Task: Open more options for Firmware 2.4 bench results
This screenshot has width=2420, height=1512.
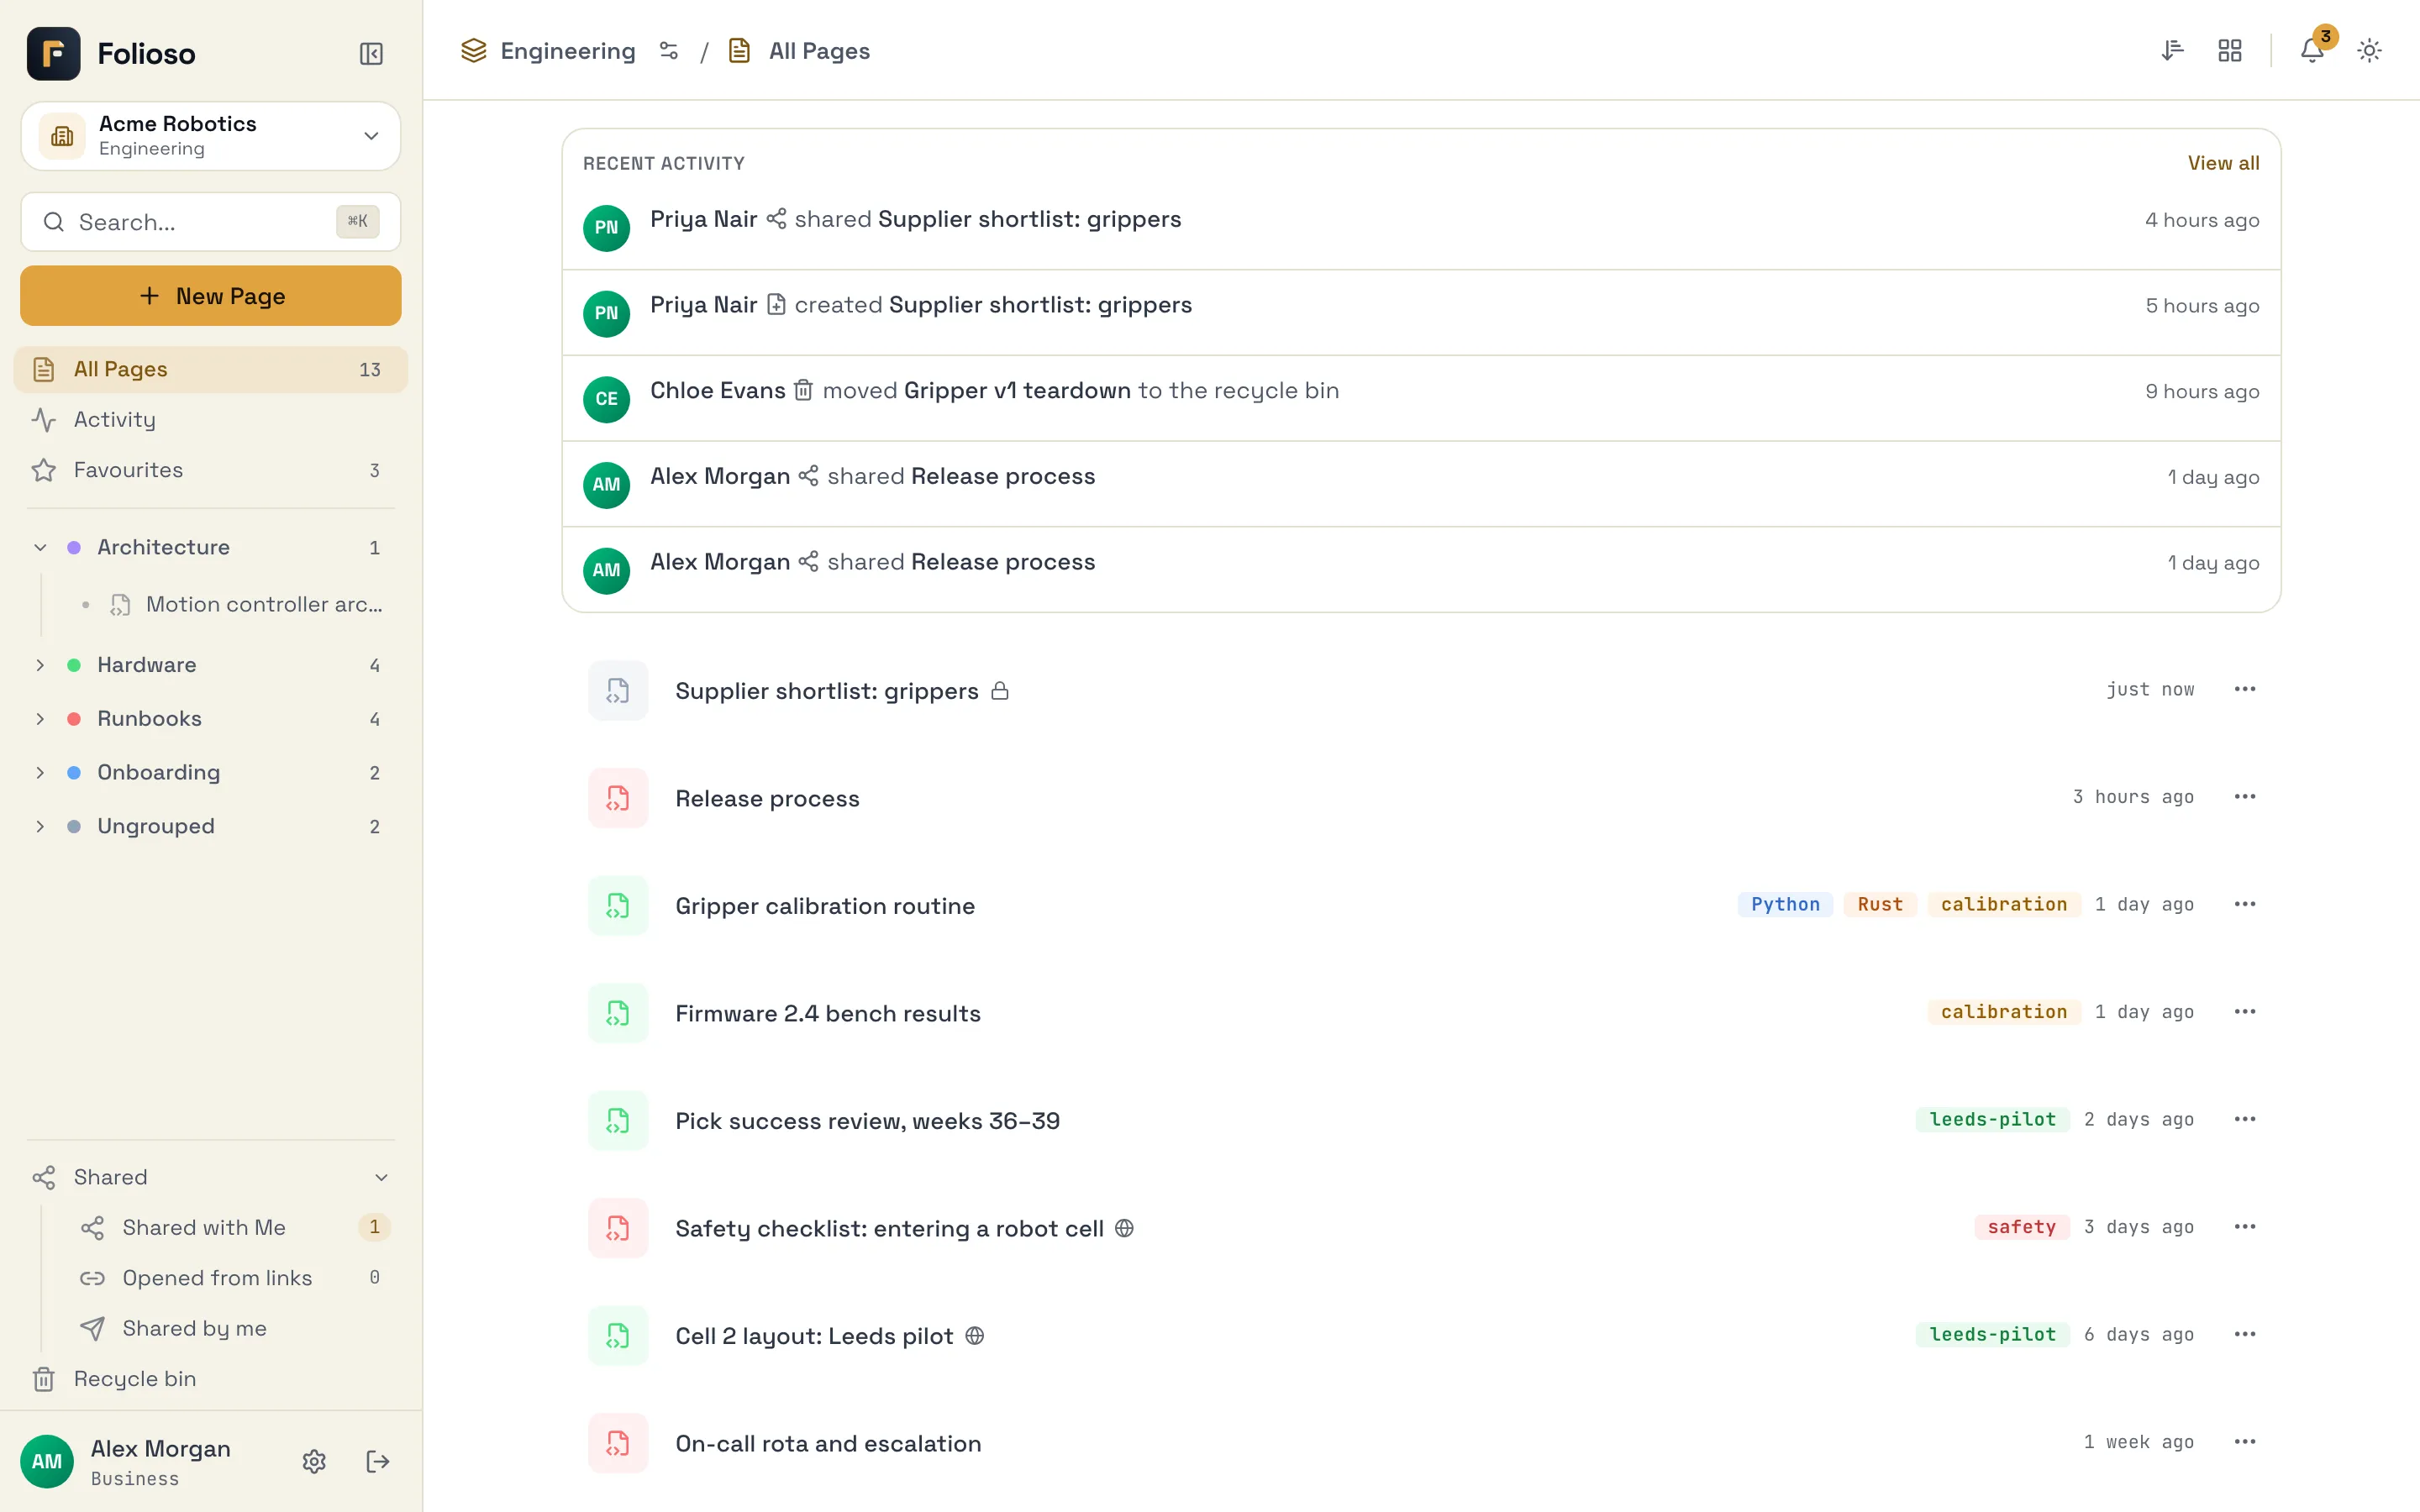Action: pos(2245,1012)
